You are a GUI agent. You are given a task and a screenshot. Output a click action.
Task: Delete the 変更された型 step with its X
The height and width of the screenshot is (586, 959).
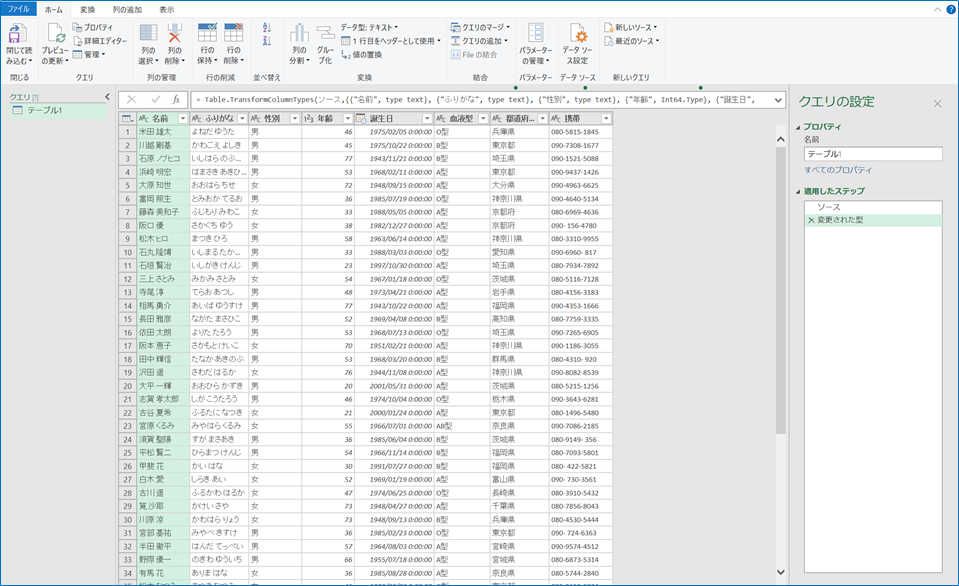(x=811, y=220)
